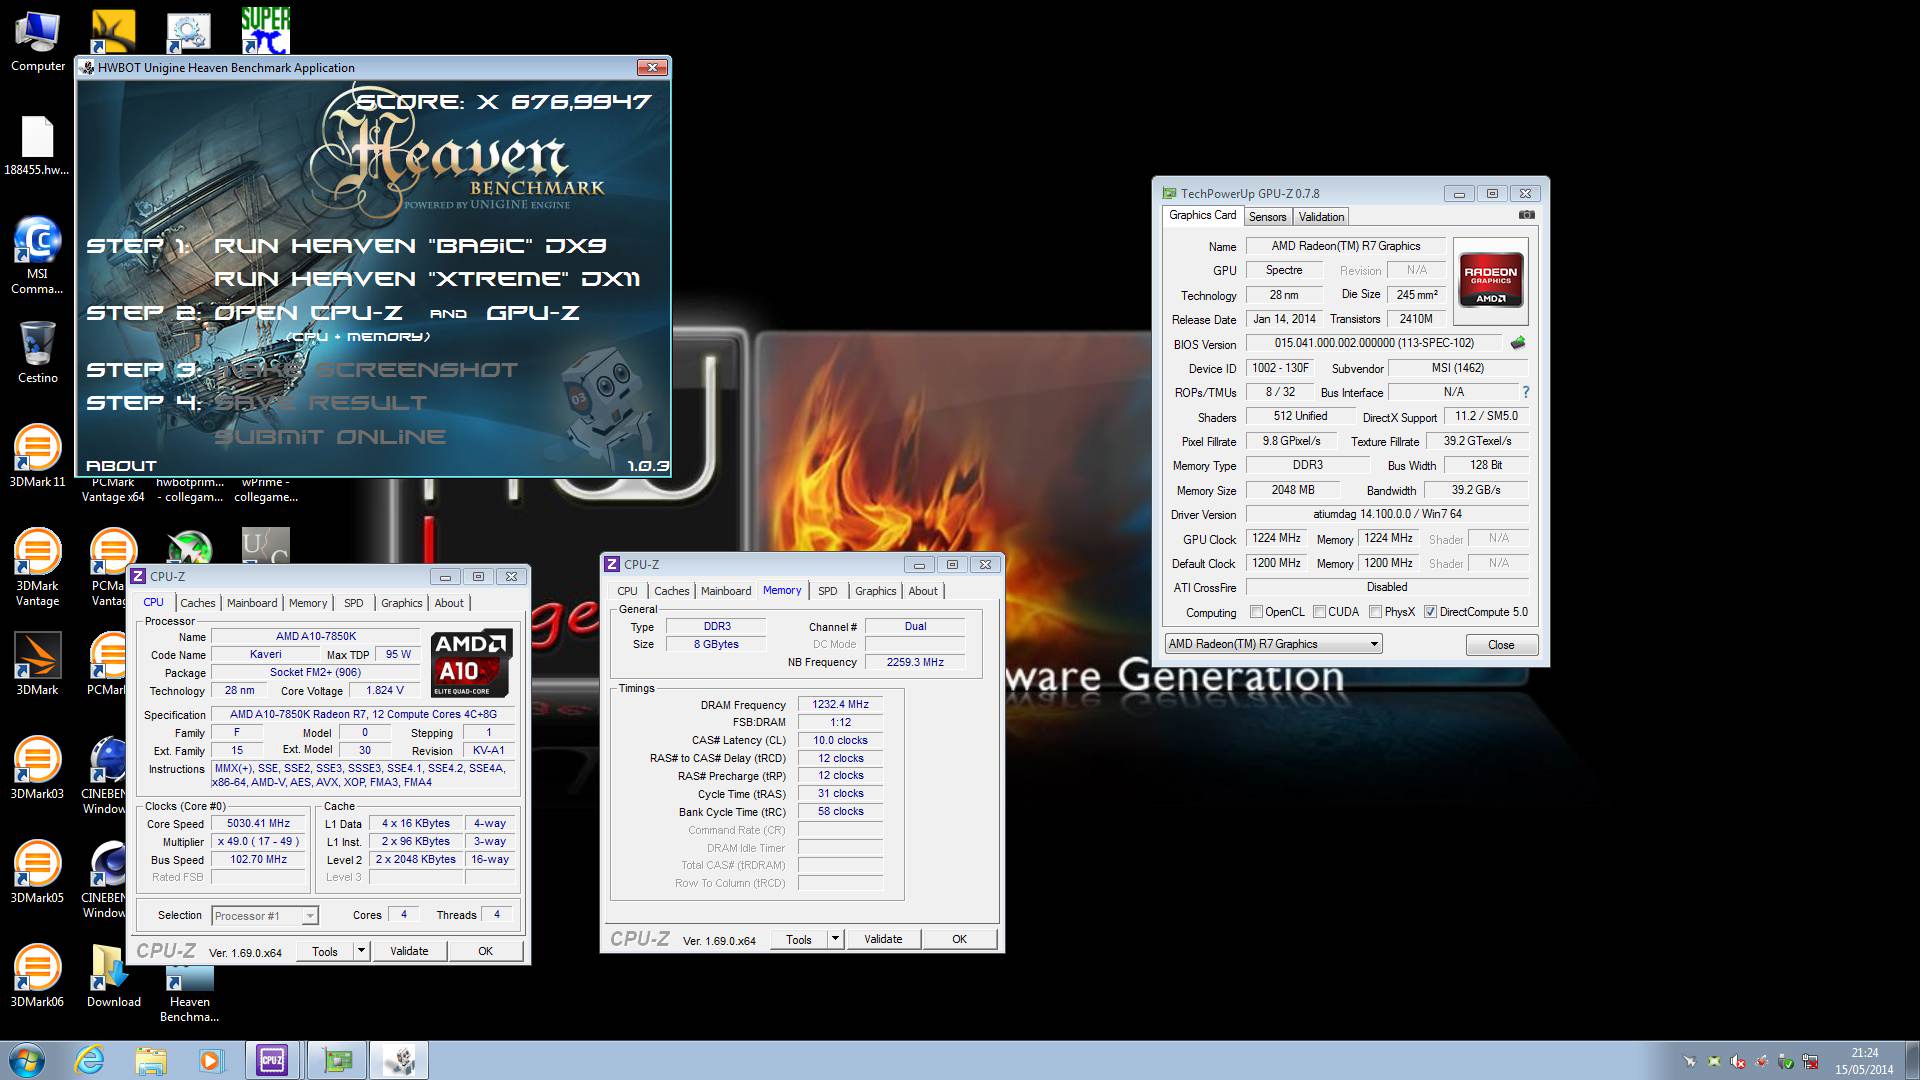Click Validate in CPU-Z Memory window
Viewport: 1920px width, 1080px height.
point(883,939)
